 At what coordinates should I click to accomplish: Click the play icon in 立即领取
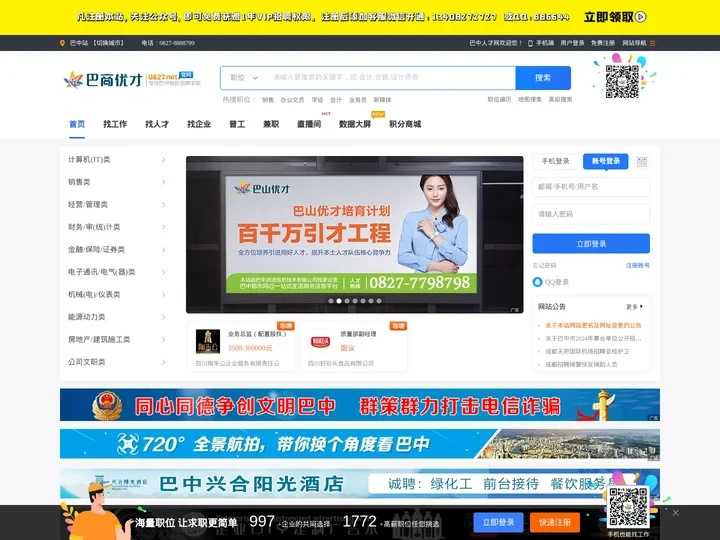(x=641, y=17)
